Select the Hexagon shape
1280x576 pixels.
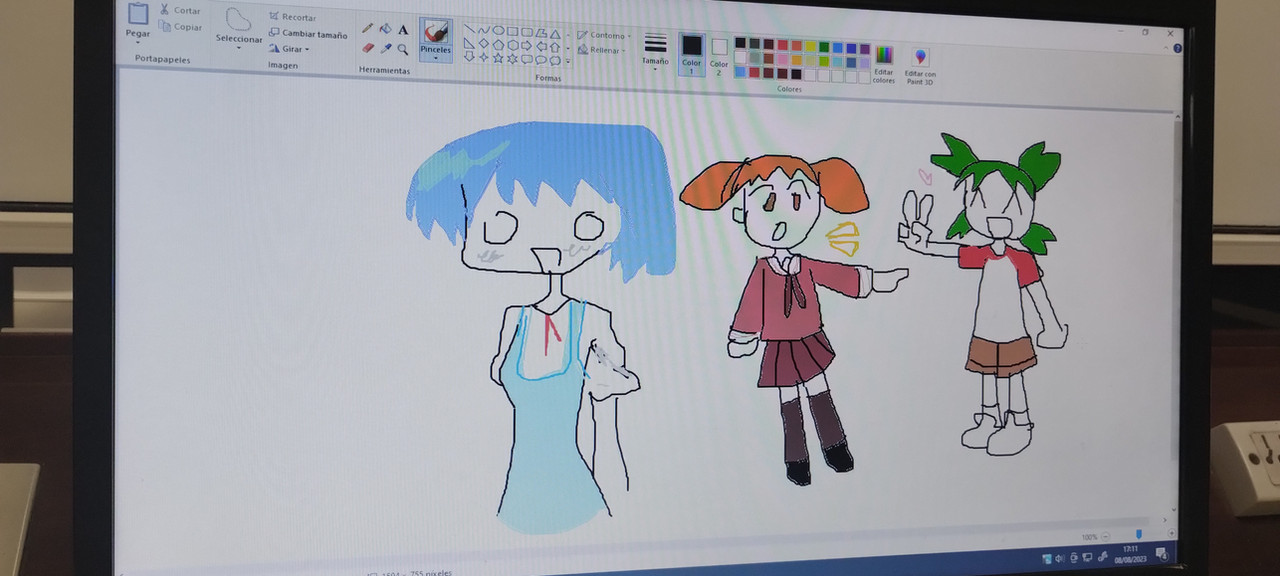click(513, 46)
